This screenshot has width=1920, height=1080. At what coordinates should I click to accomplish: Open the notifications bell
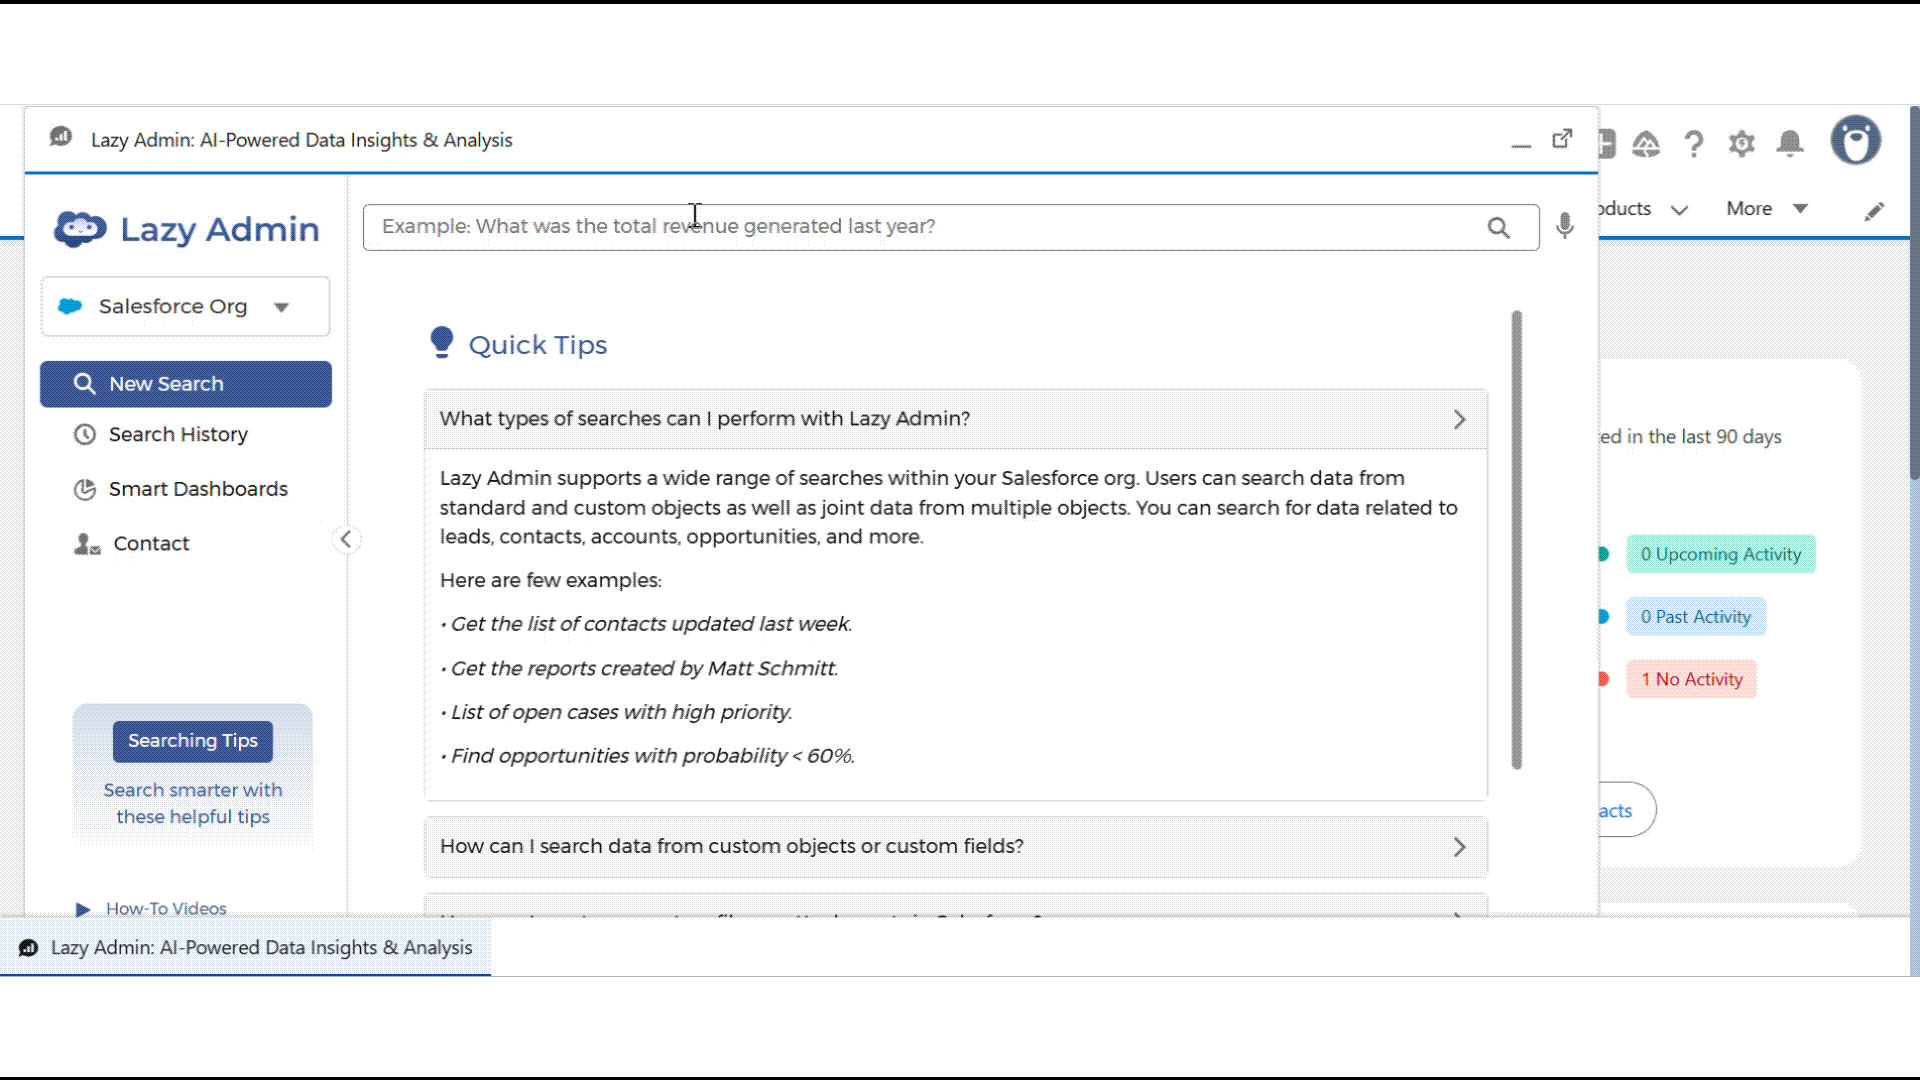1790,144
